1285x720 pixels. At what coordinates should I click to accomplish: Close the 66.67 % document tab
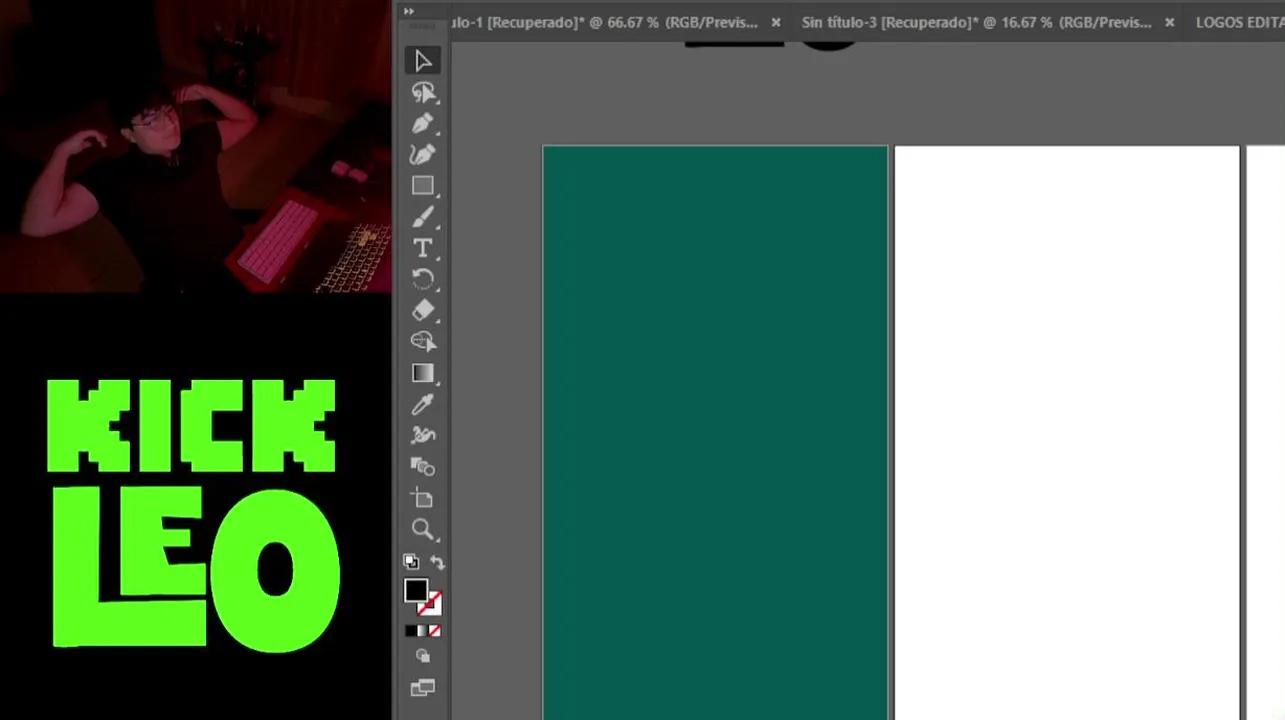point(775,22)
